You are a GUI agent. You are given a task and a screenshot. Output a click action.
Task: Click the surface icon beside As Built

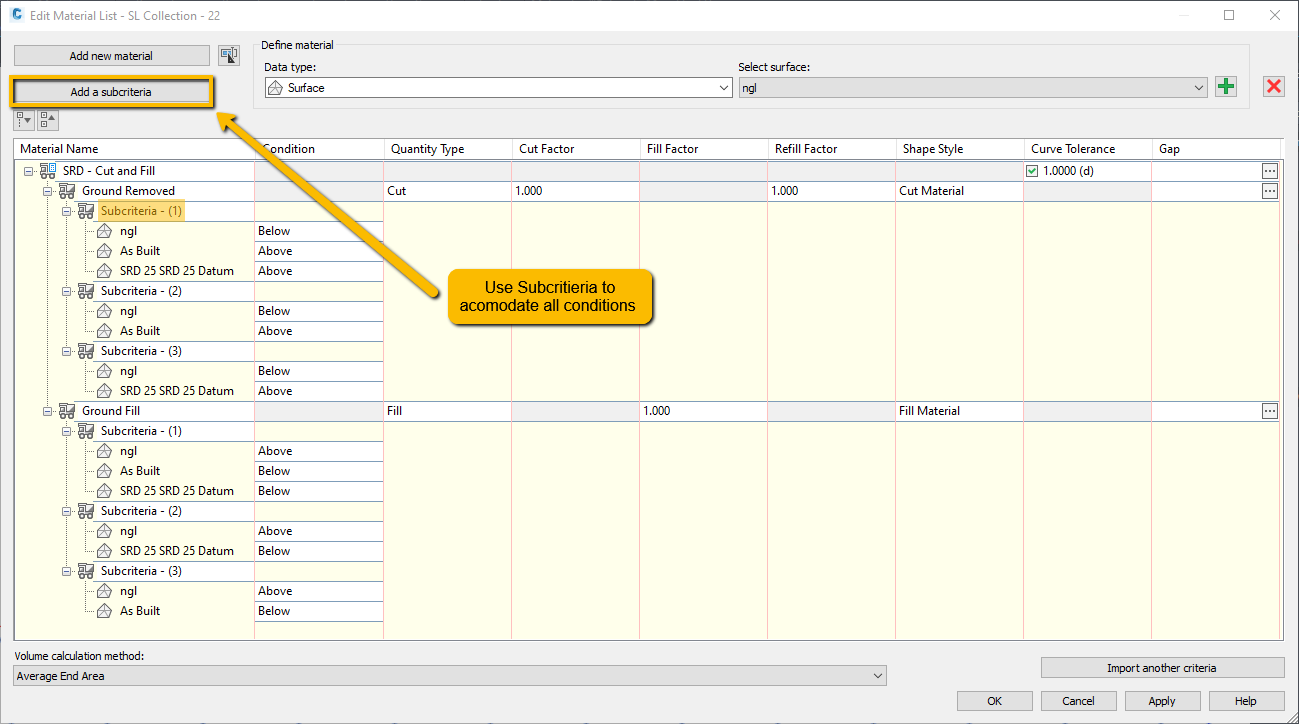(x=104, y=250)
